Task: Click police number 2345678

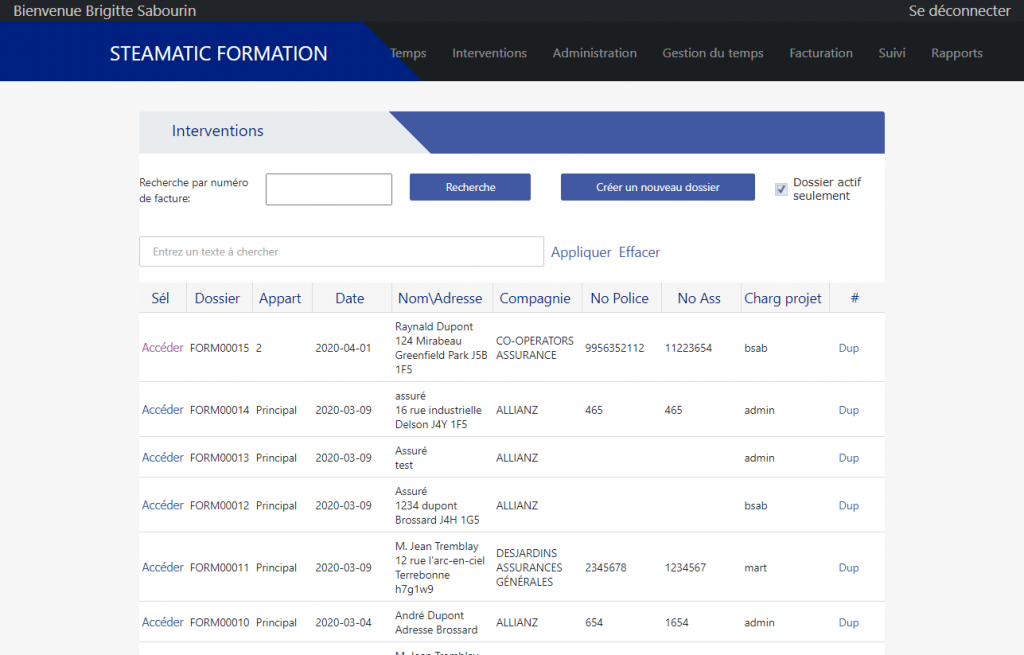Action: click(605, 567)
